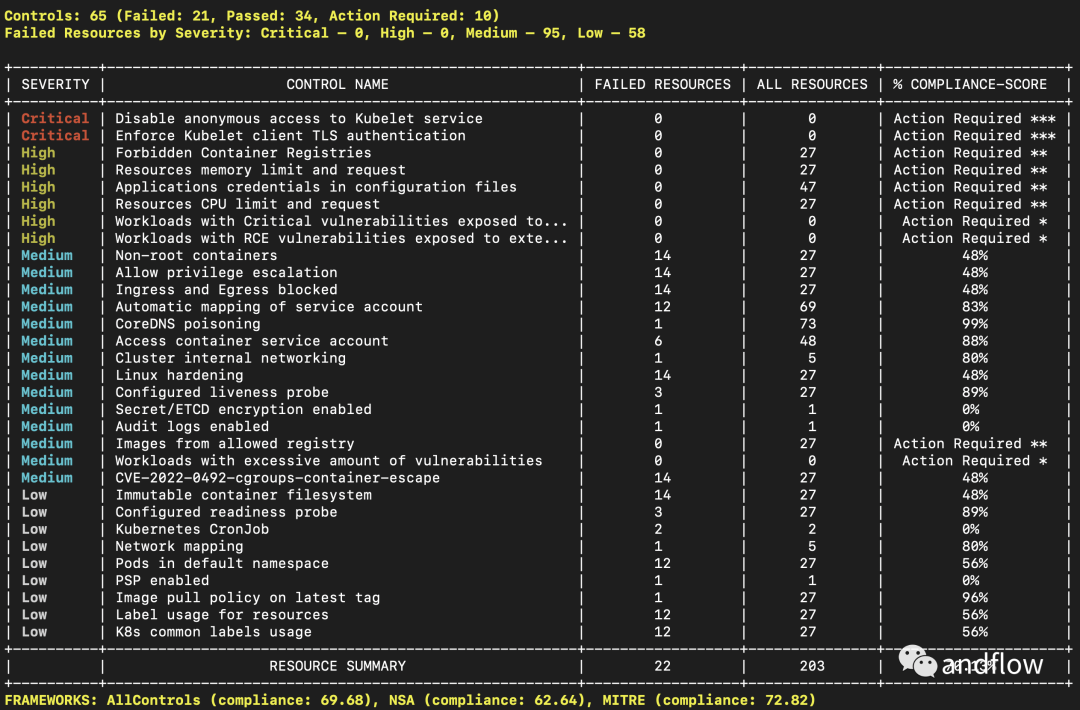Click 'Workloads with RCE vulnerabilities' control name

[342, 238]
